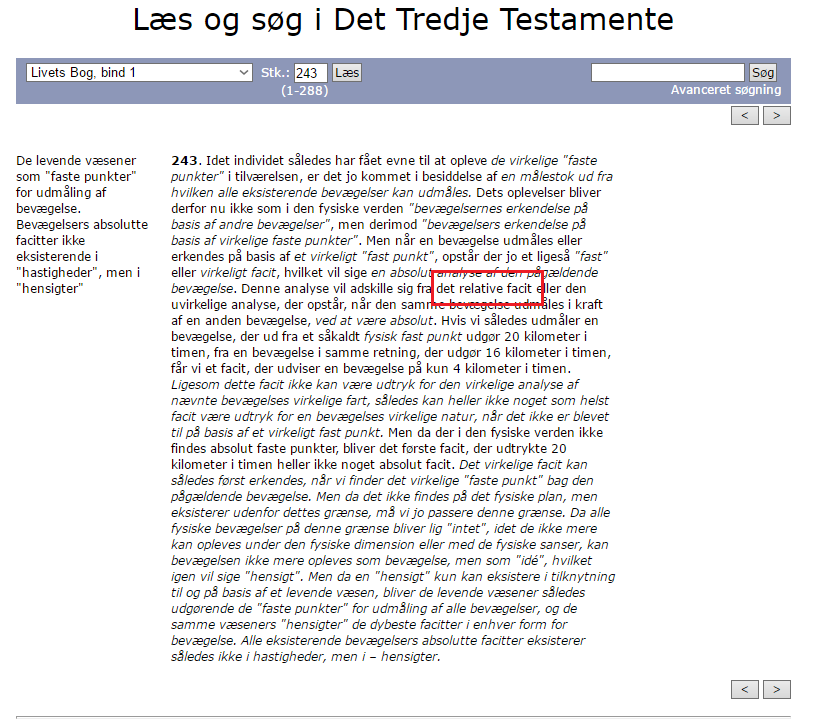Click the bottom < previous button
The width and height of the screenshot is (838, 723).
point(744,689)
